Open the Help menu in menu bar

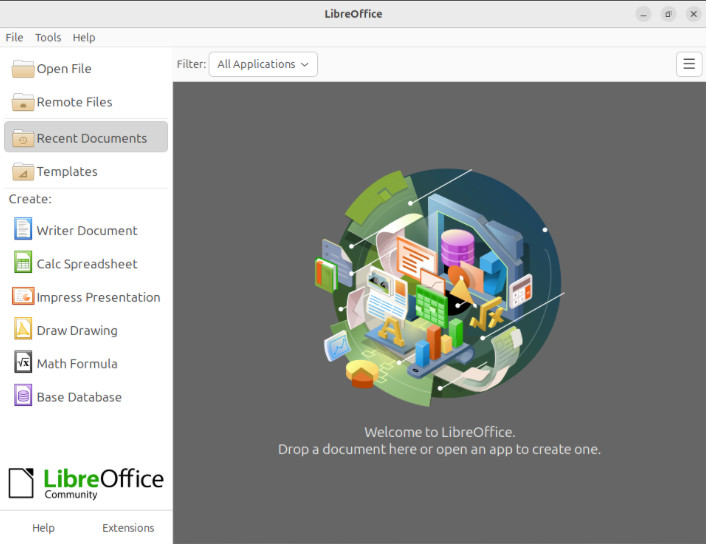pyautogui.click(x=84, y=37)
